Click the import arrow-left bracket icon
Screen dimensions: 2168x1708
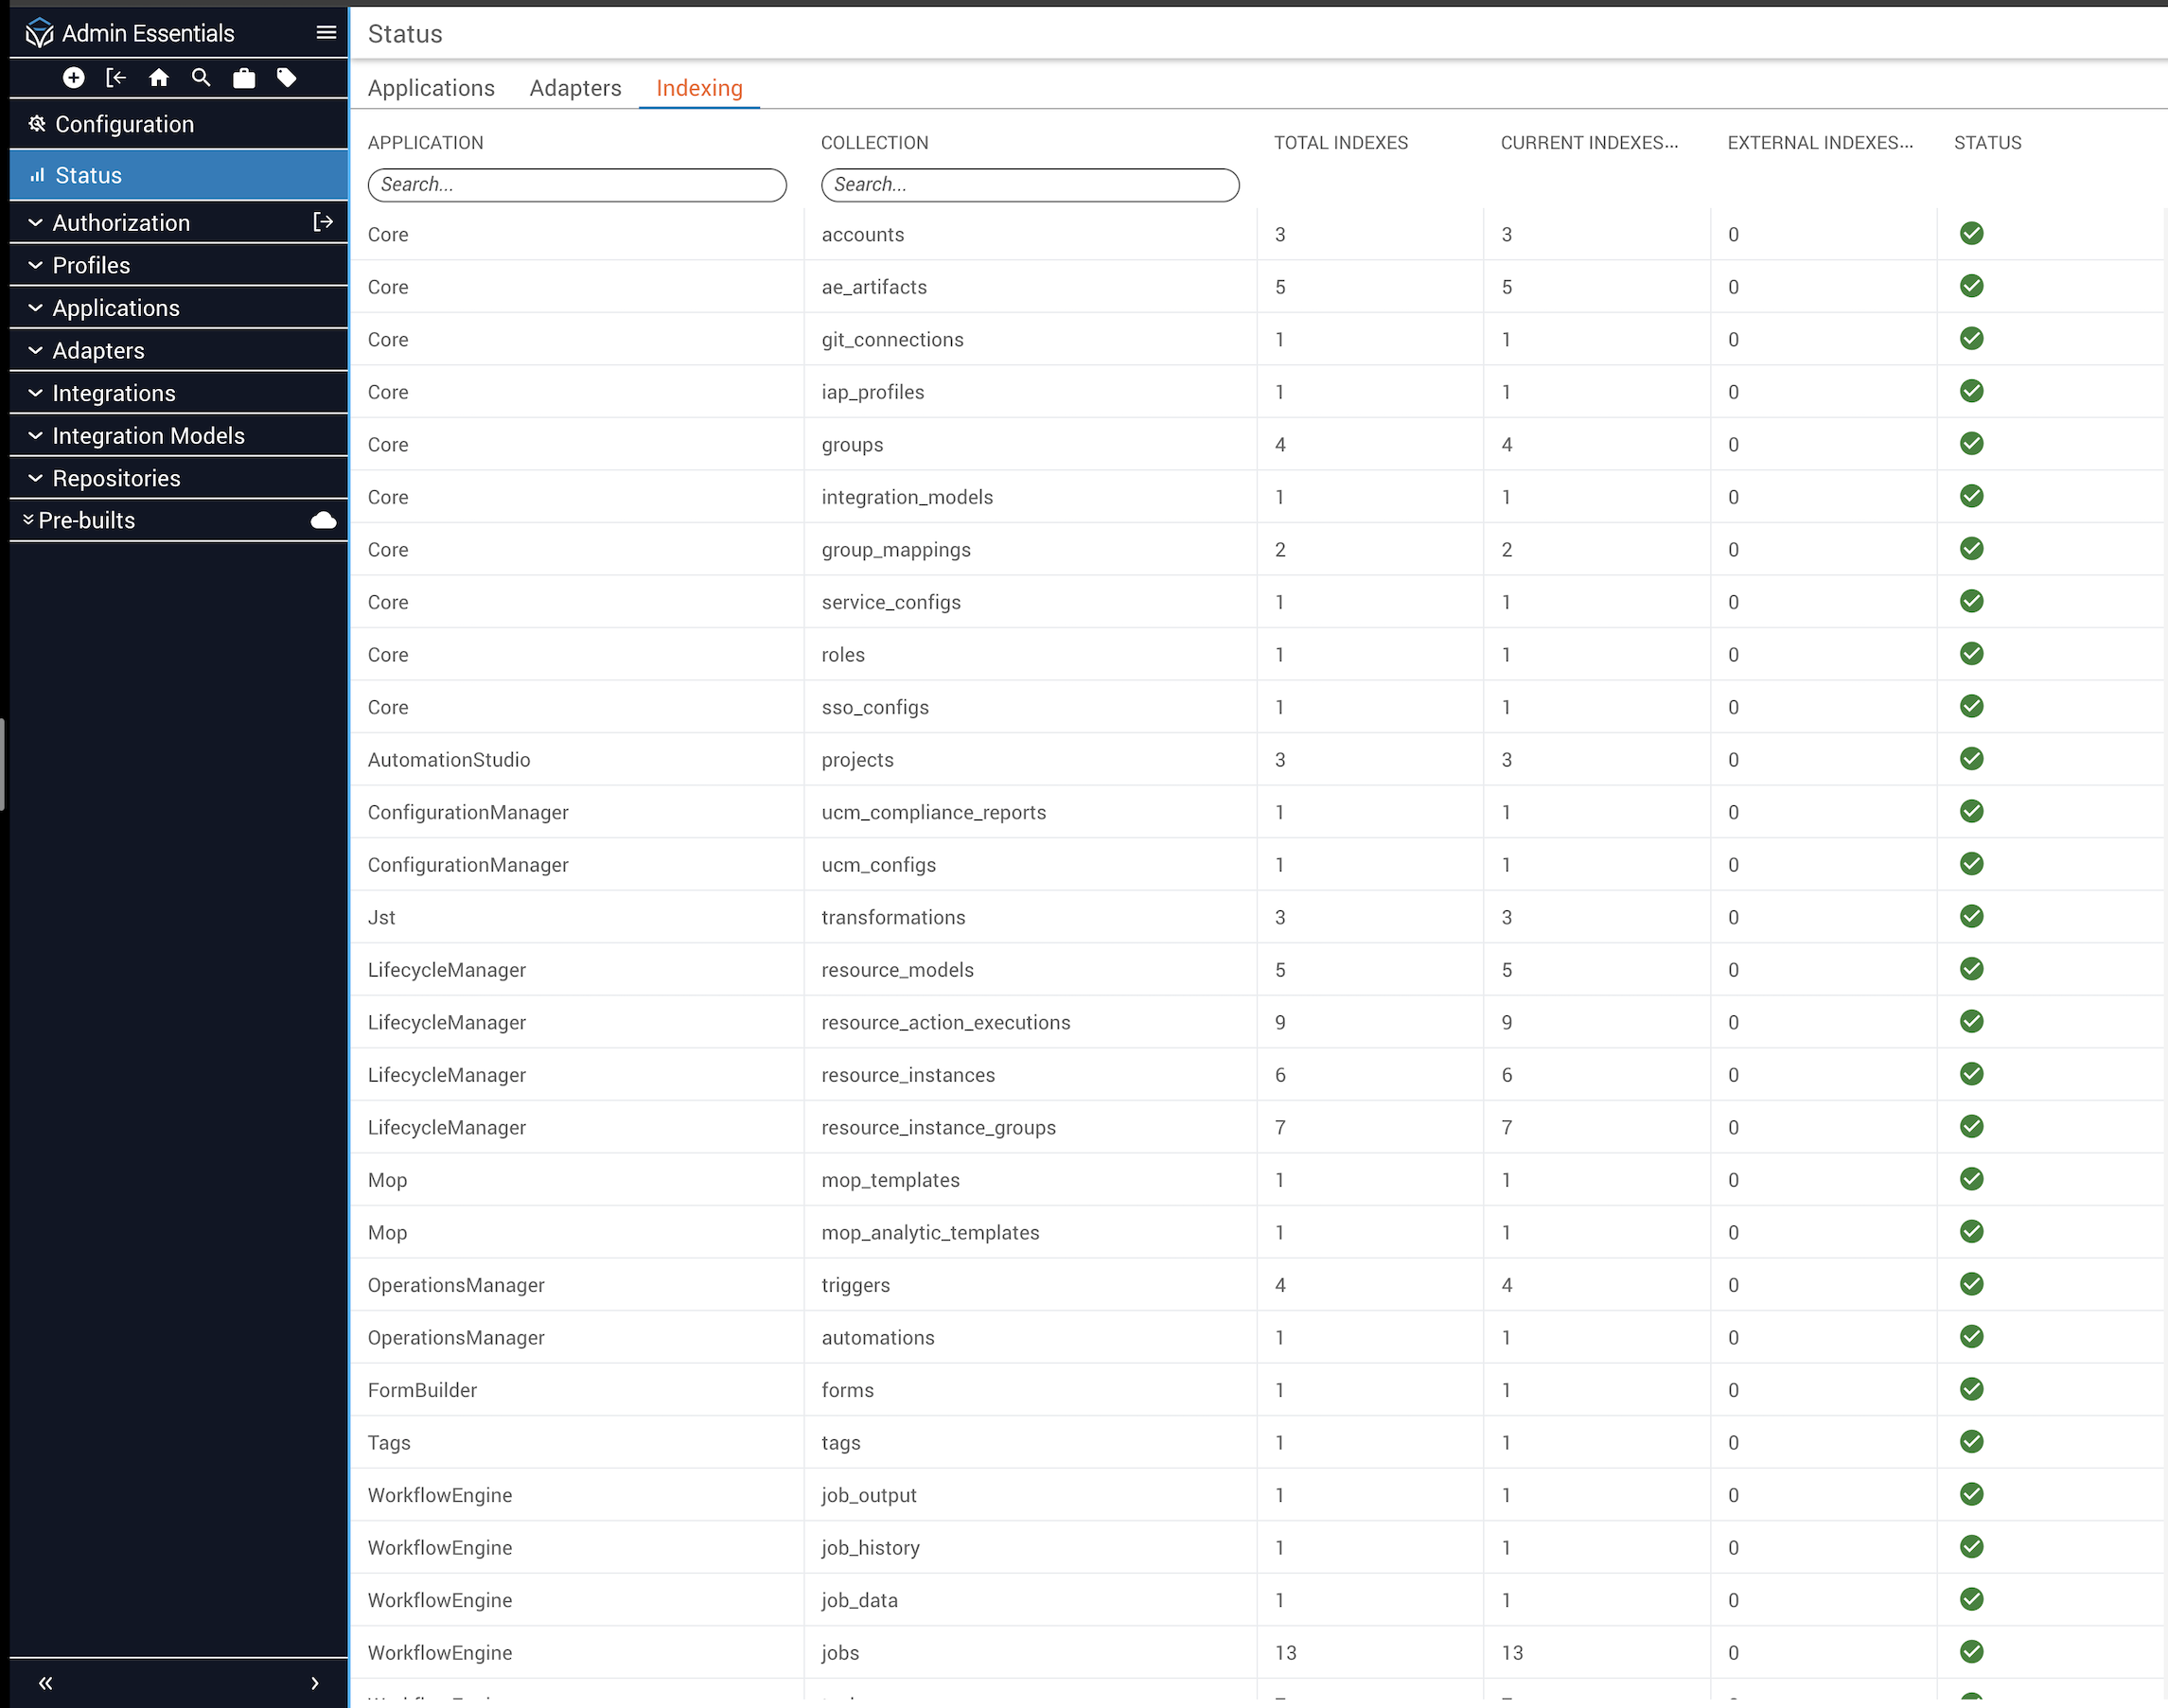[x=116, y=78]
